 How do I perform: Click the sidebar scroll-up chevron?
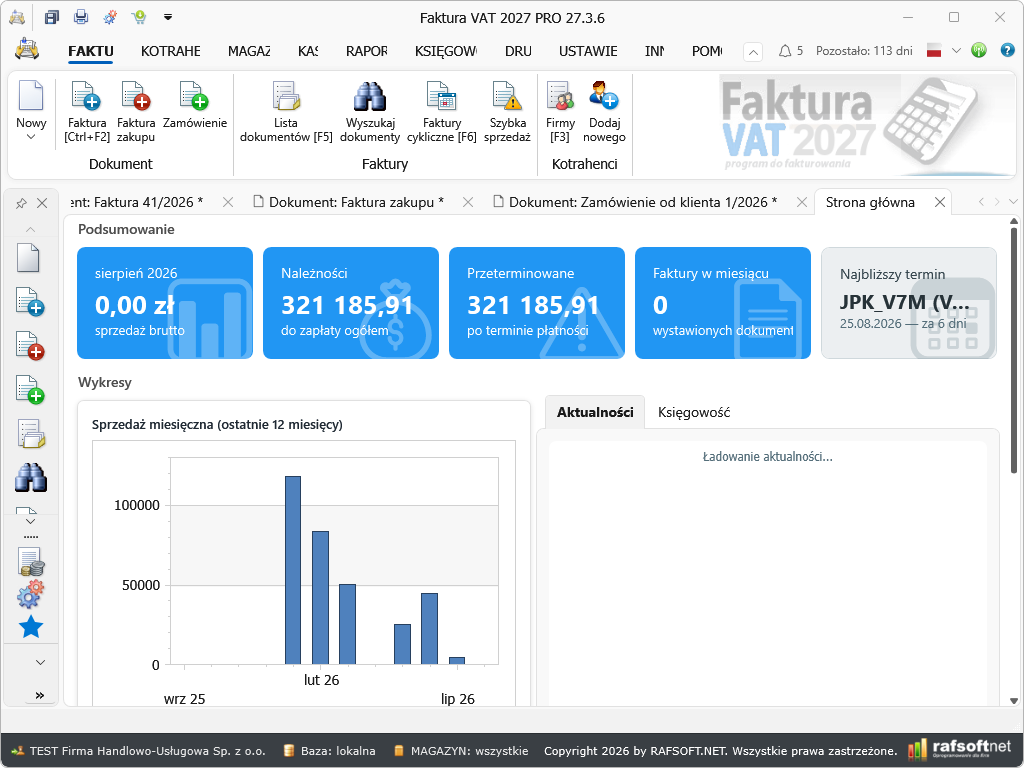(30, 229)
